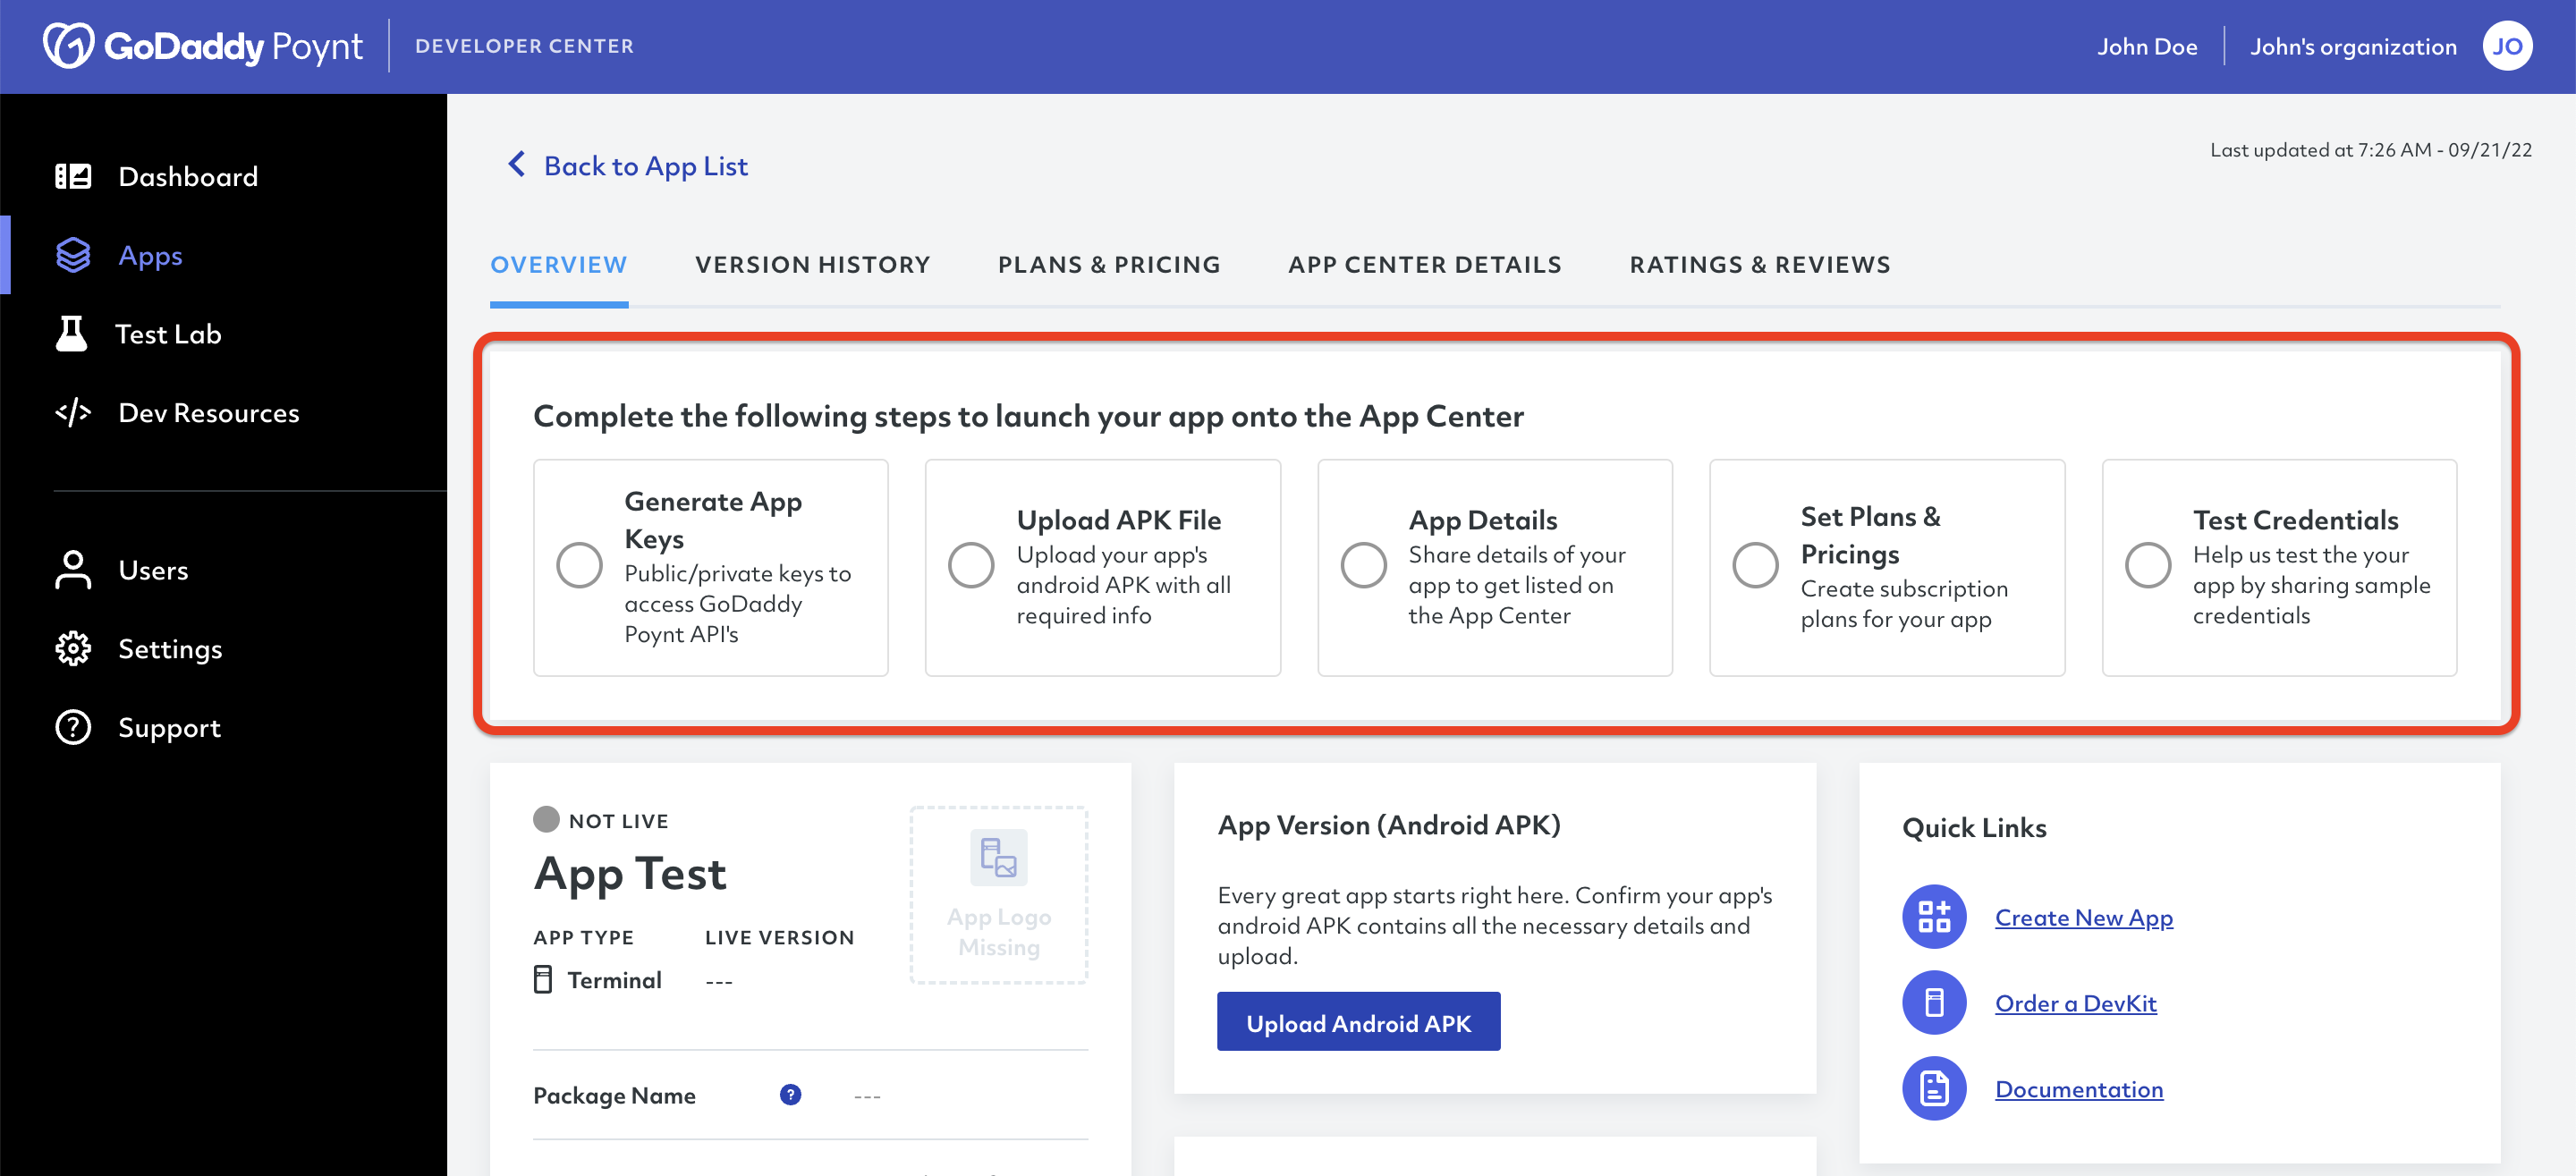Image resolution: width=2576 pixels, height=1176 pixels.
Task: Click the Support help icon in sidebar
Action: pos(65,724)
